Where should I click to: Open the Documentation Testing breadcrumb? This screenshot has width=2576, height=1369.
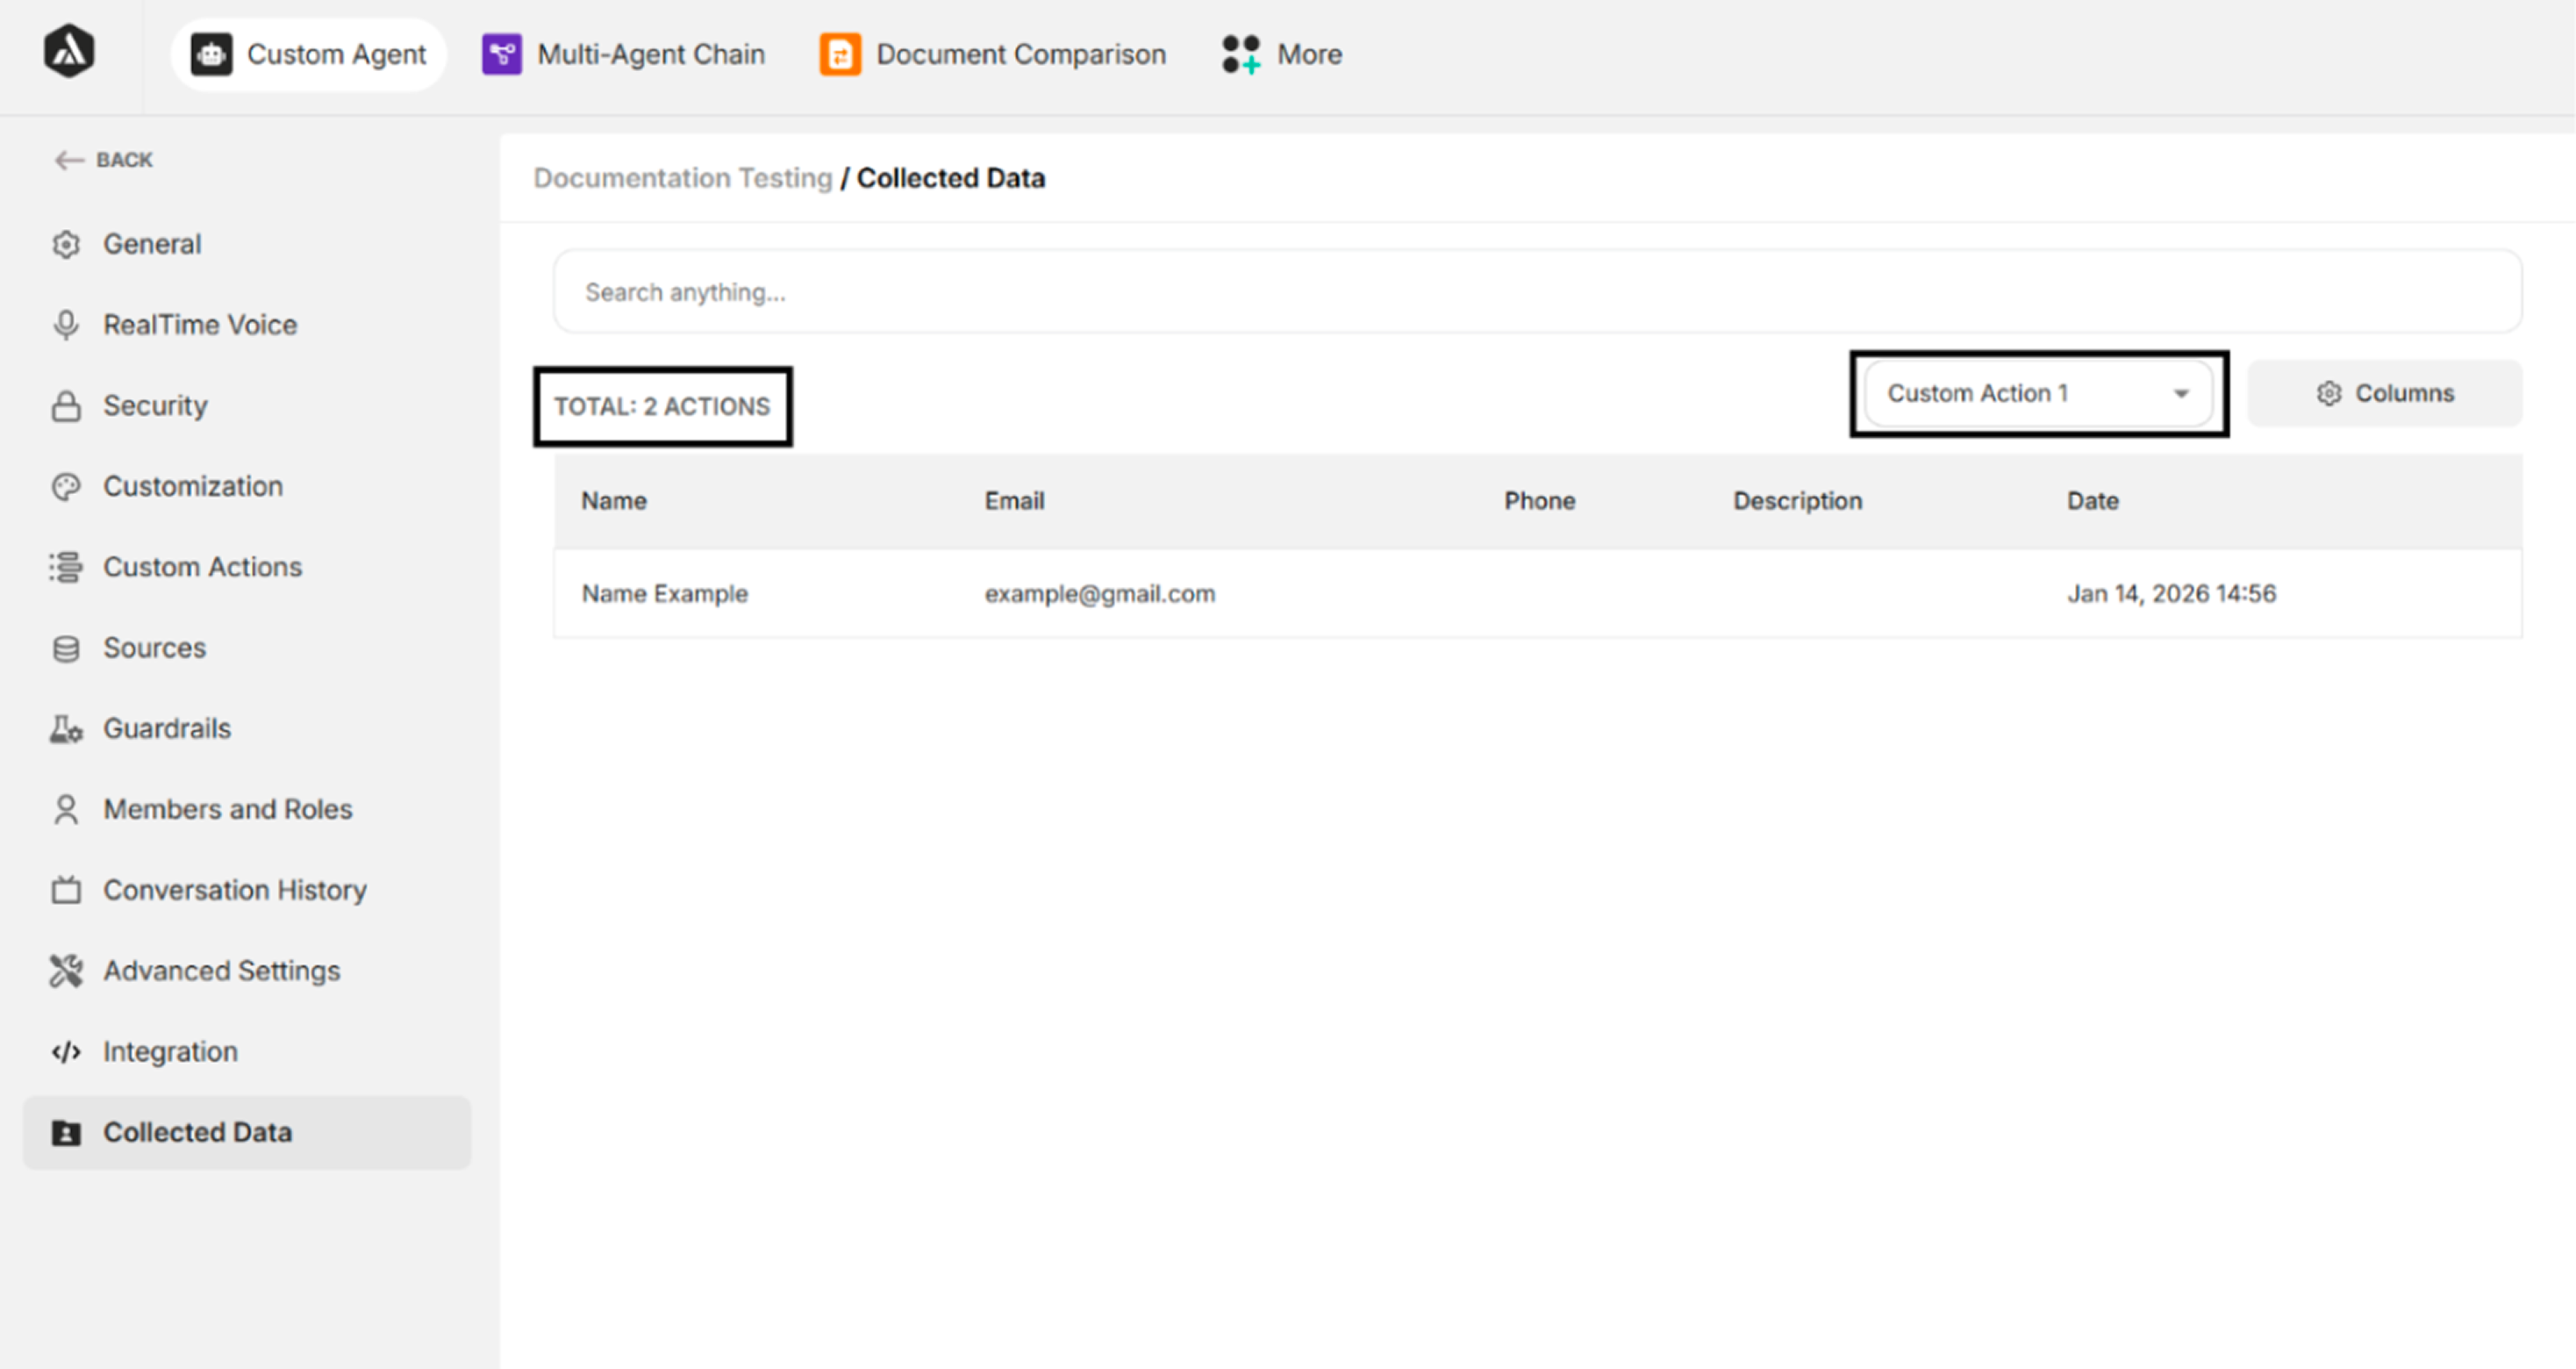(682, 178)
